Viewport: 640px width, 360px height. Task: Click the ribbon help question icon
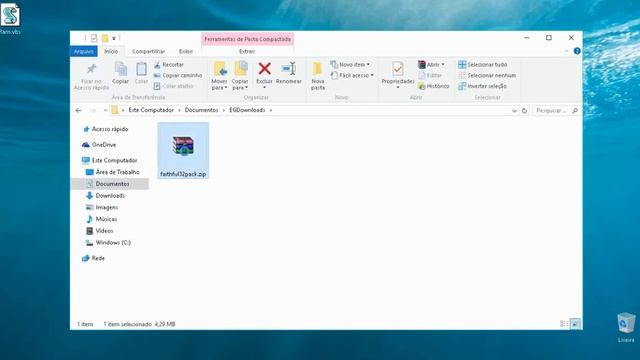[577, 51]
